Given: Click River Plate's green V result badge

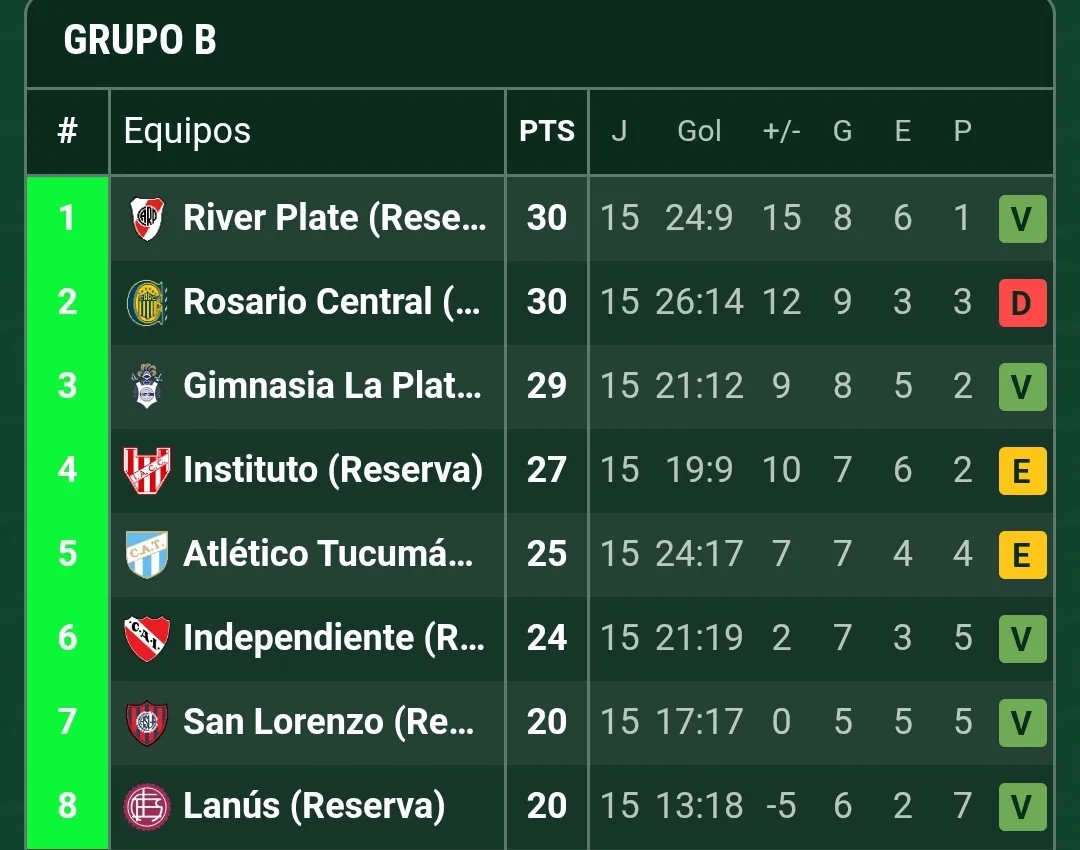Looking at the screenshot, I should click(1022, 219).
